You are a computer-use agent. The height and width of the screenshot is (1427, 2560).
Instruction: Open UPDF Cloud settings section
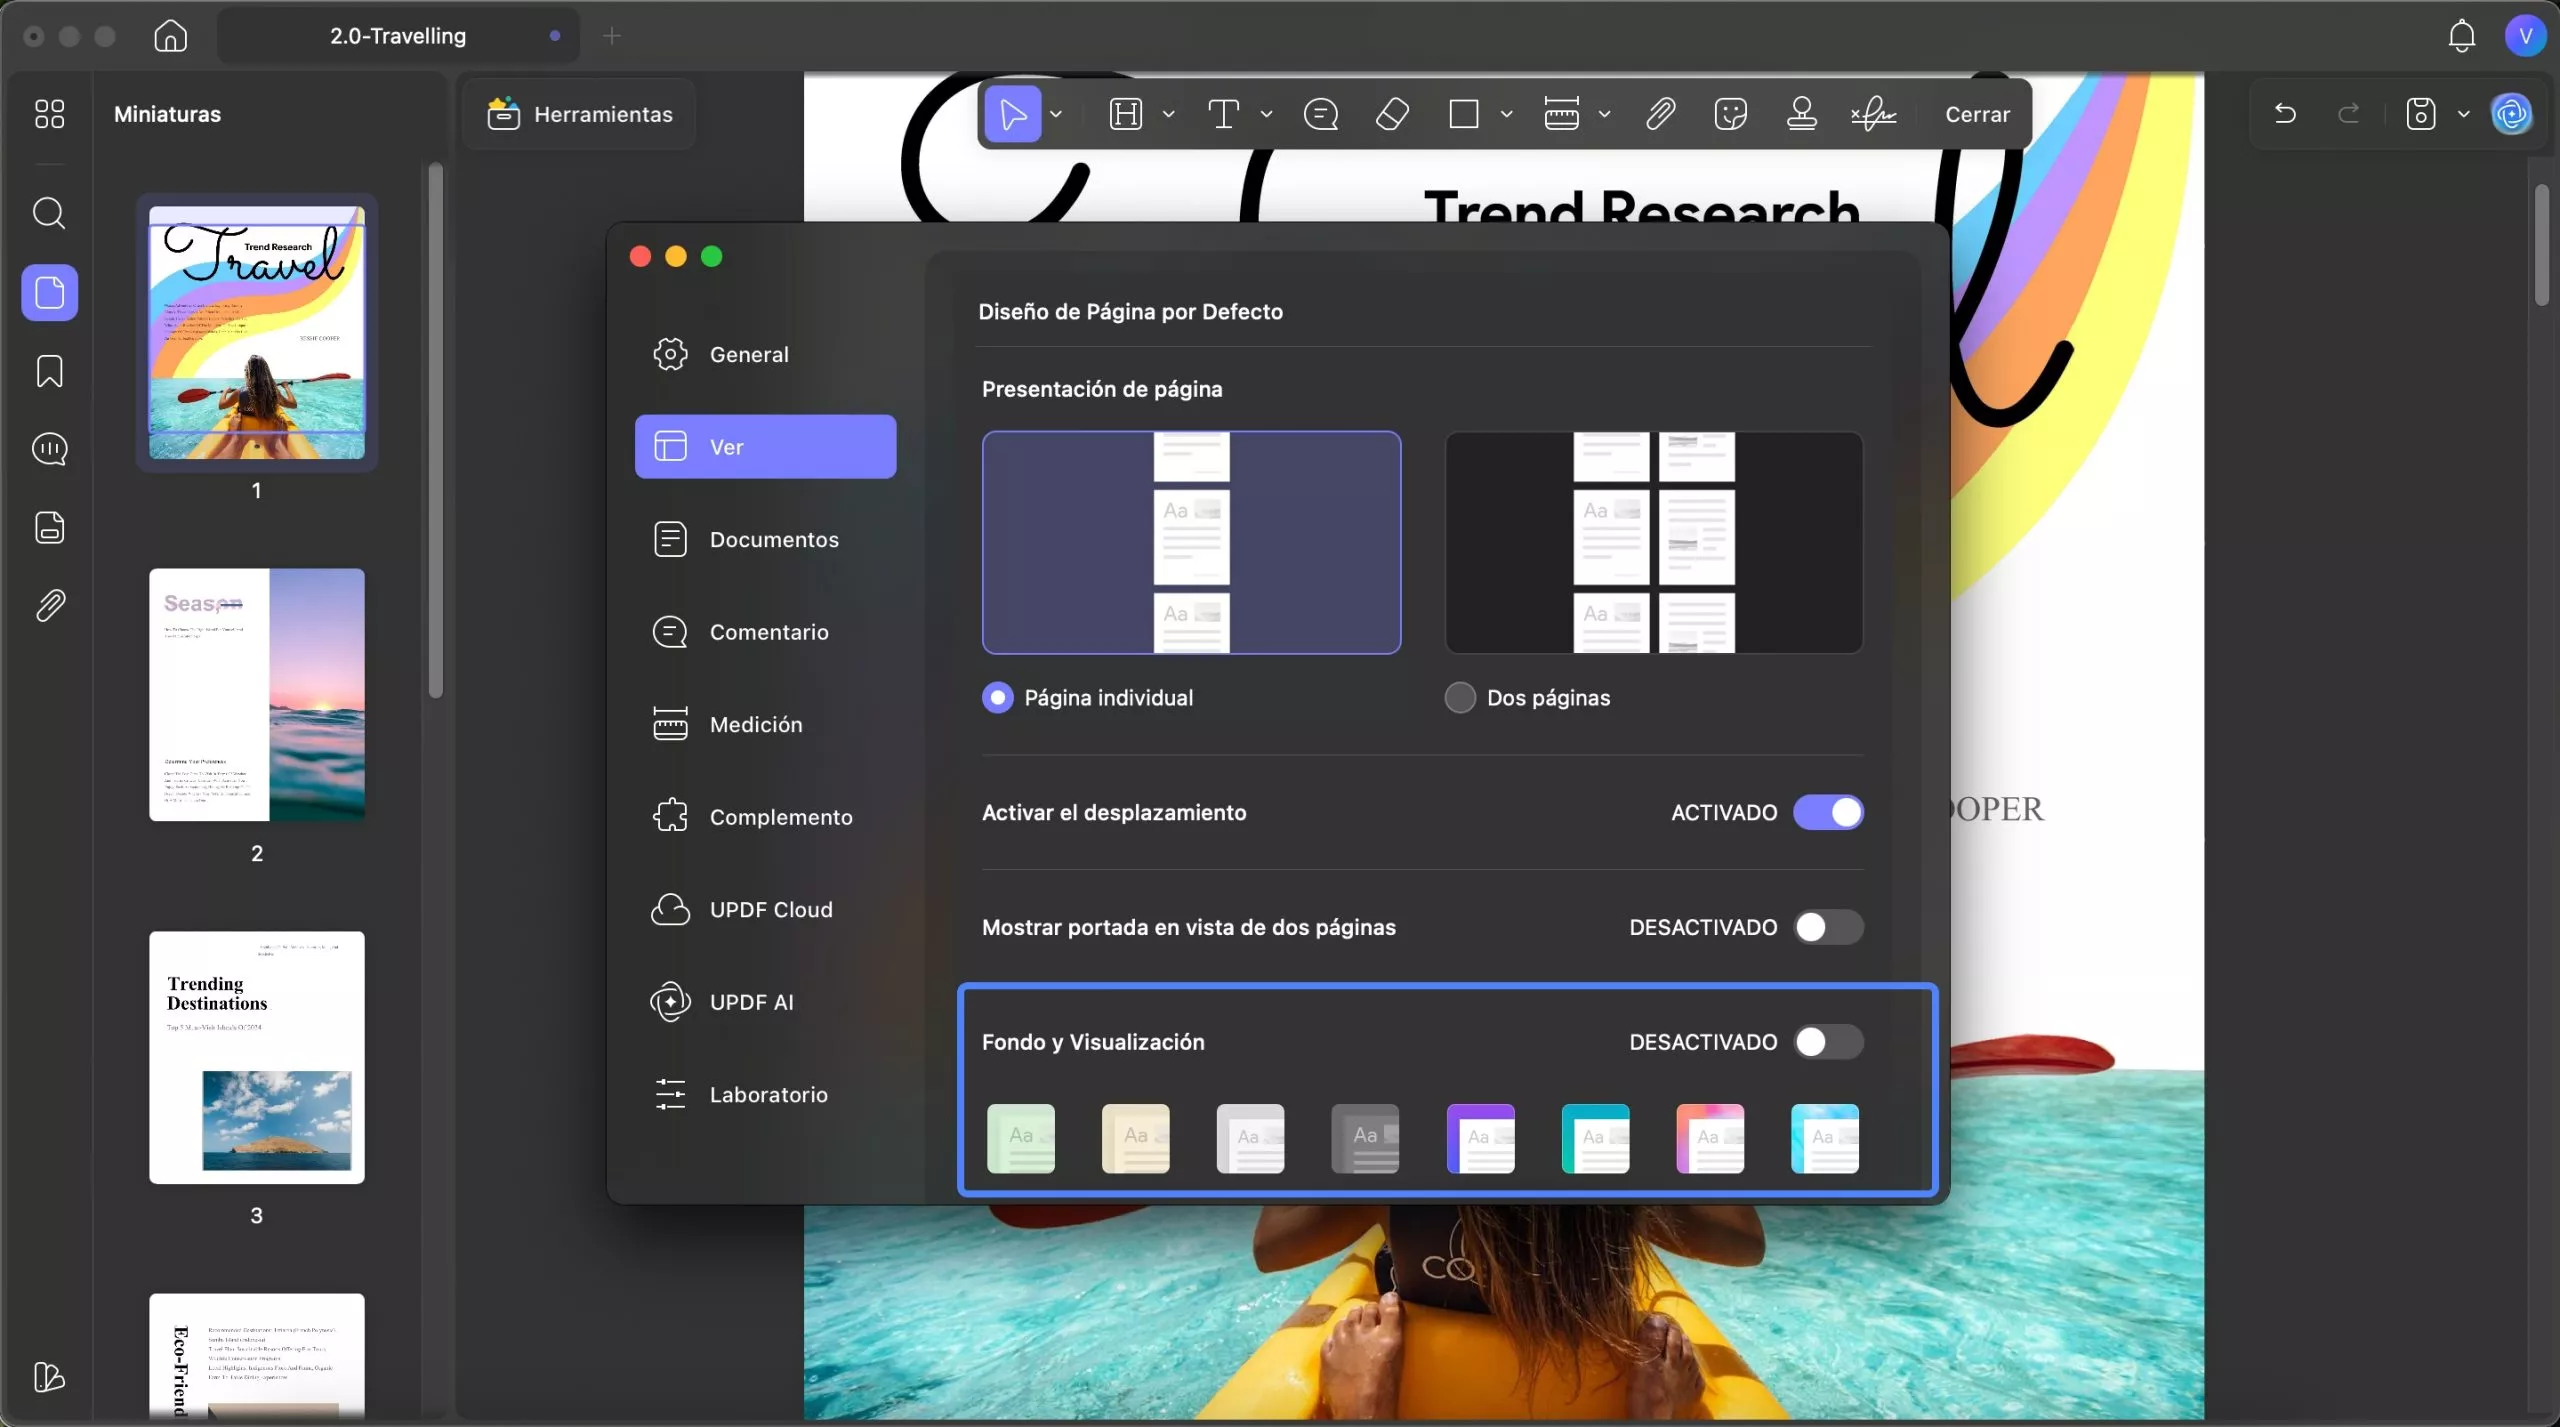click(x=765, y=909)
